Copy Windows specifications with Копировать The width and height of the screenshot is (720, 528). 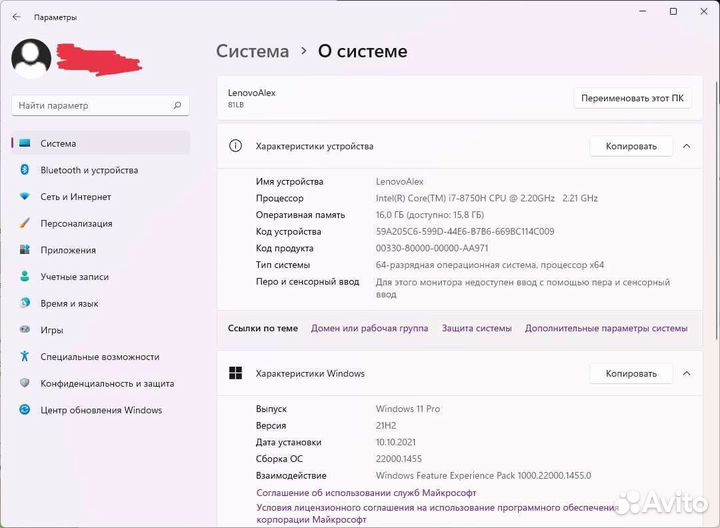click(631, 373)
